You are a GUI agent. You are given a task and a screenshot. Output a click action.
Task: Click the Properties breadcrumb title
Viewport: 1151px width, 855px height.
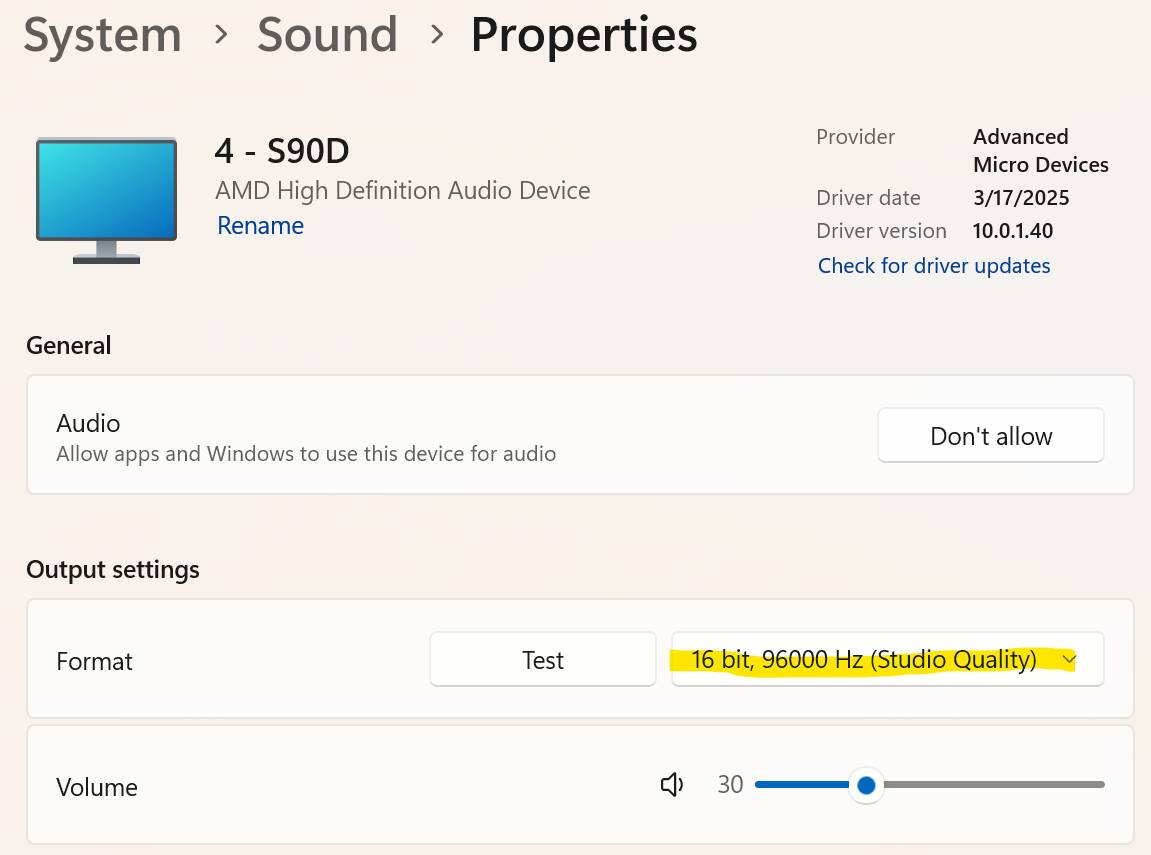click(x=584, y=34)
